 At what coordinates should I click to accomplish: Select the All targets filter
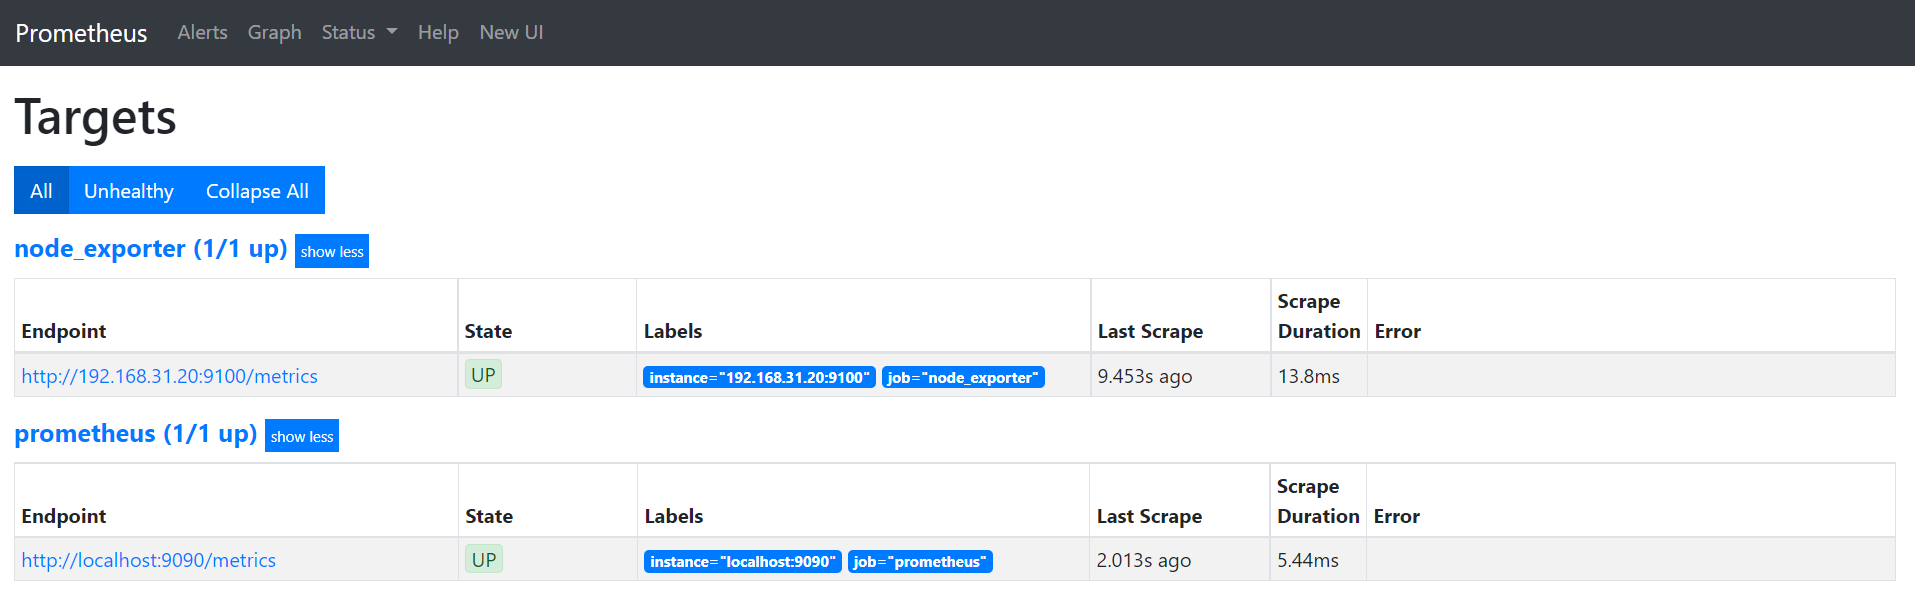point(41,190)
